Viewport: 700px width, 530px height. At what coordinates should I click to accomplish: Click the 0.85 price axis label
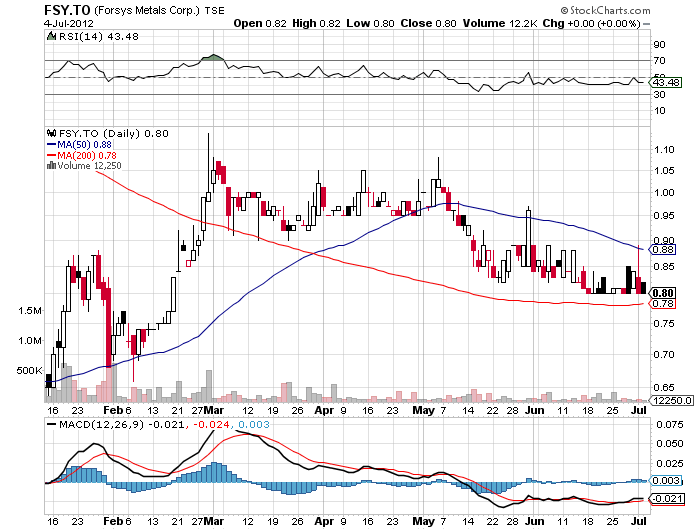pos(664,267)
